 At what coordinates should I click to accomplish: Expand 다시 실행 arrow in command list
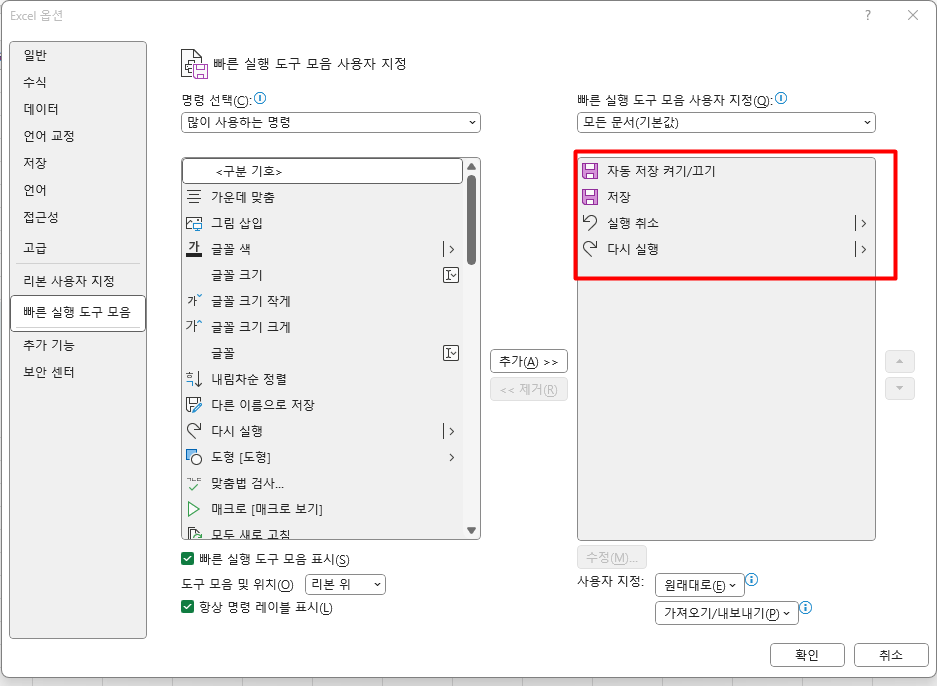pyautogui.click(x=451, y=431)
